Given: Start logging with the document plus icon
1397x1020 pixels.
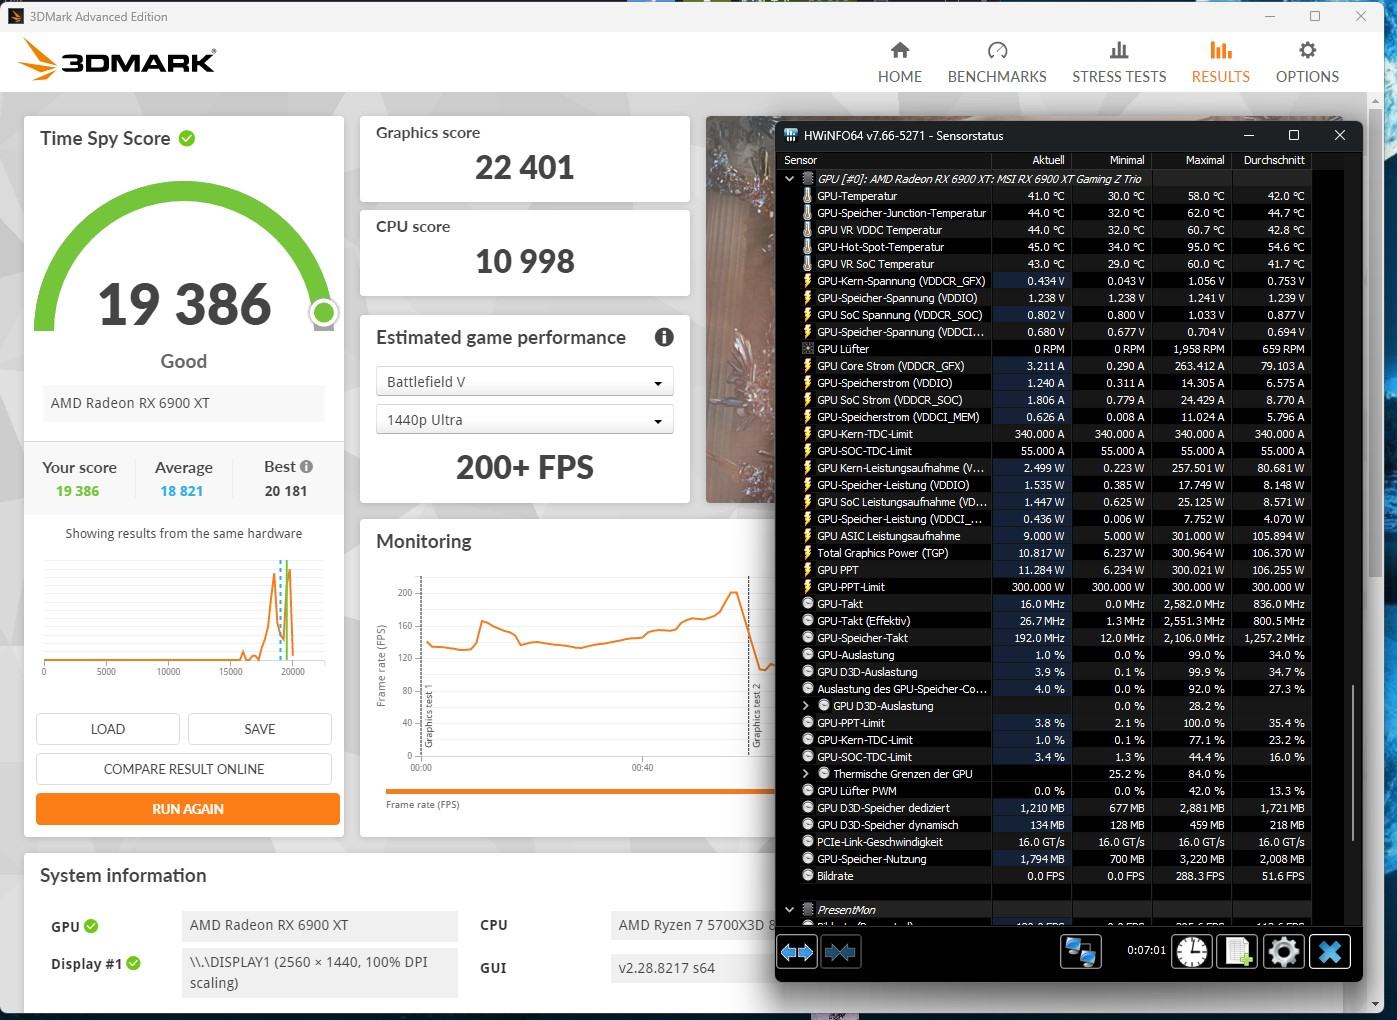Looking at the screenshot, I should coord(1238,951).
